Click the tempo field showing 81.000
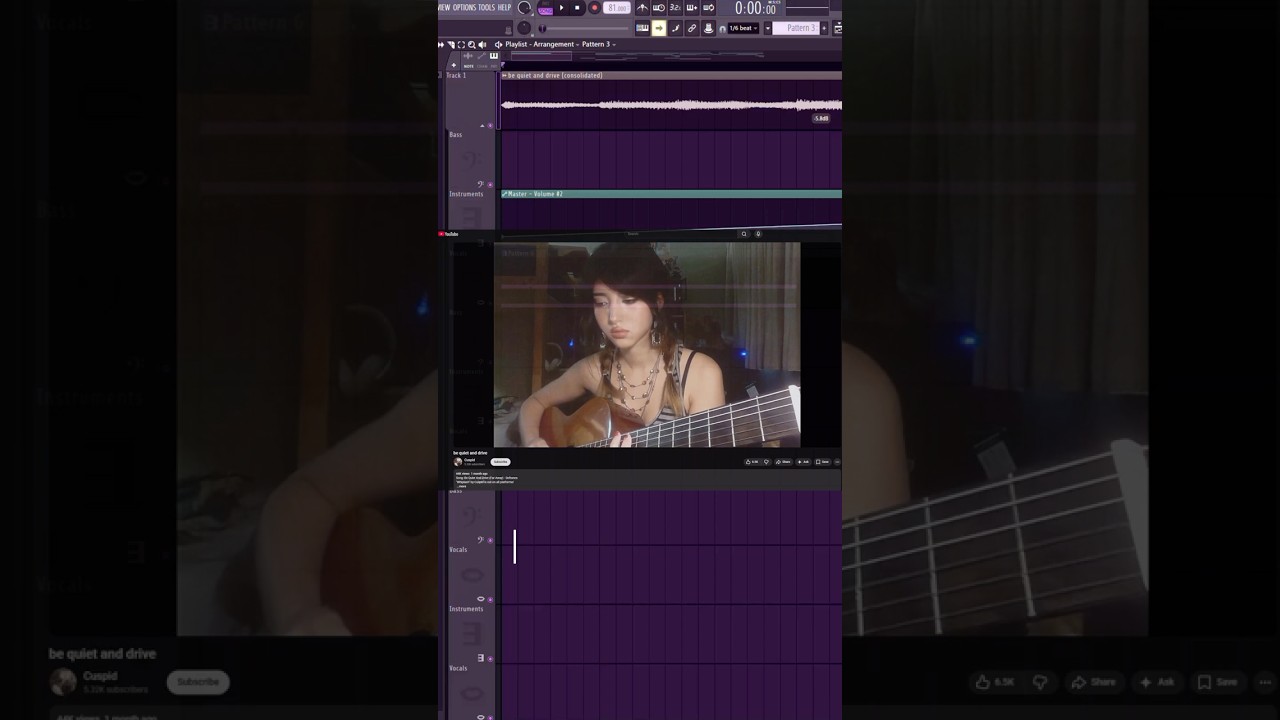1280x720 pixels. pos(616,8)
